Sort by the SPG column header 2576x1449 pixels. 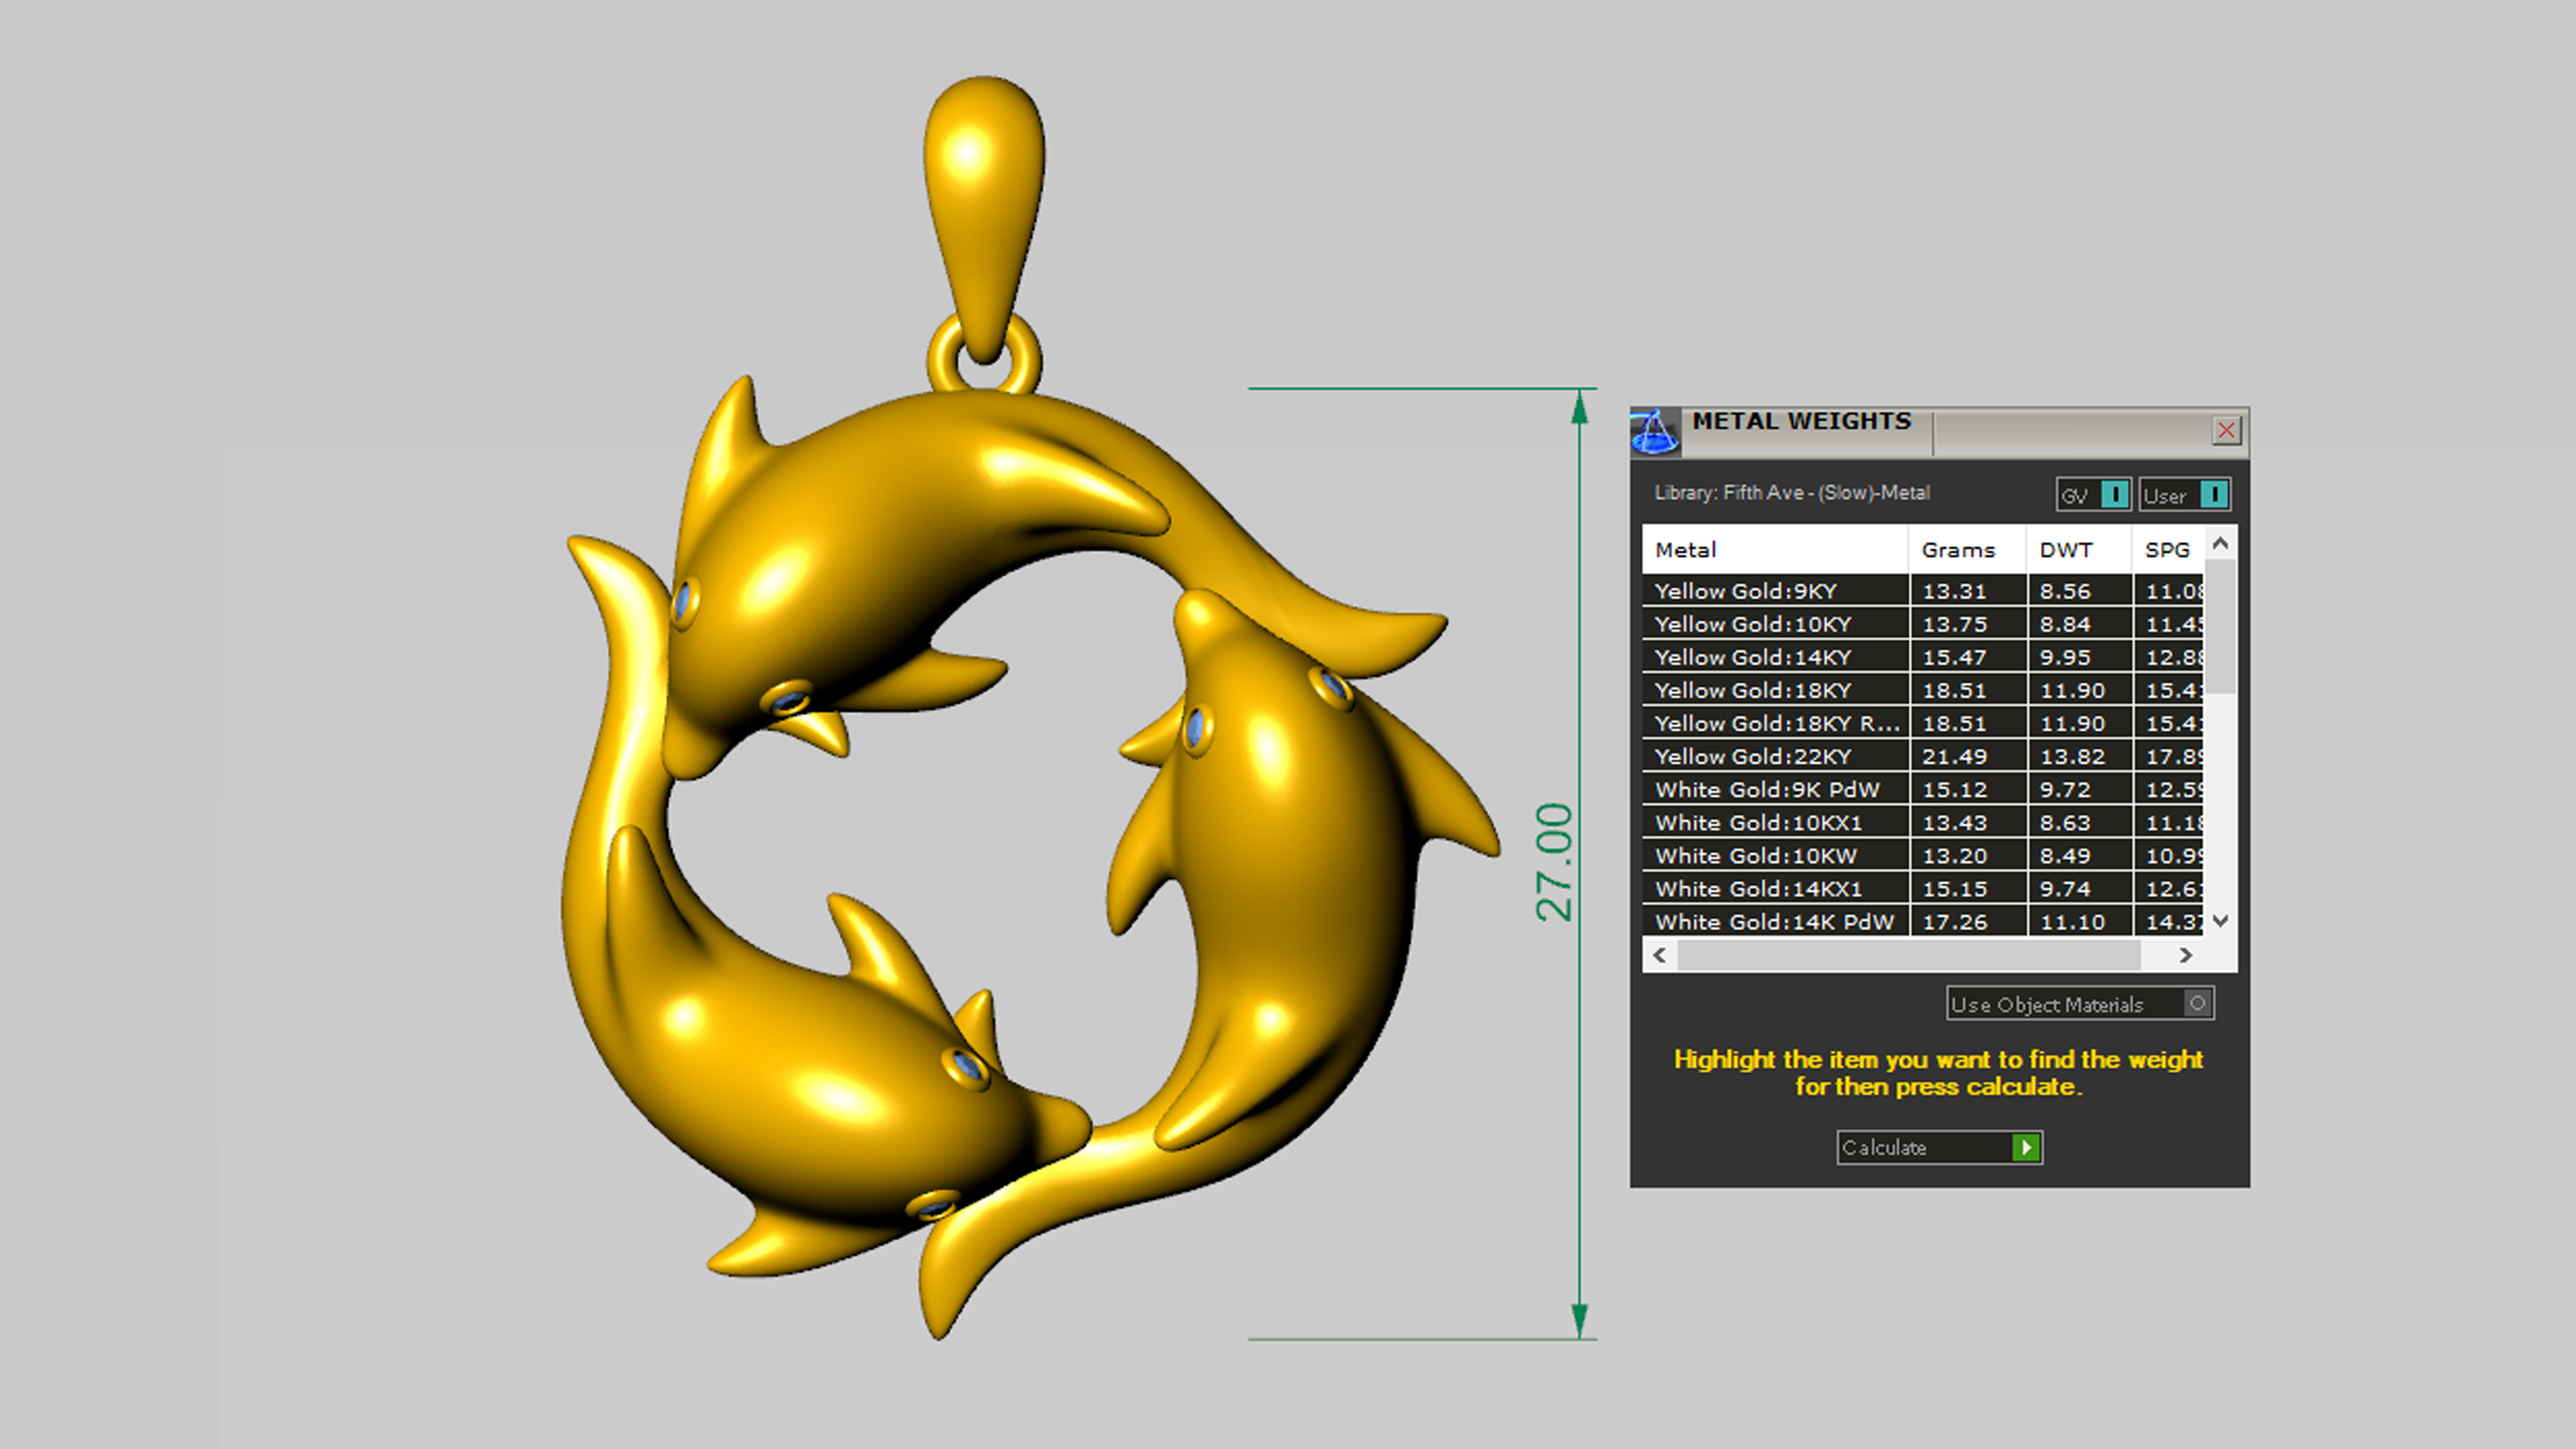(x=2168, y=550)
